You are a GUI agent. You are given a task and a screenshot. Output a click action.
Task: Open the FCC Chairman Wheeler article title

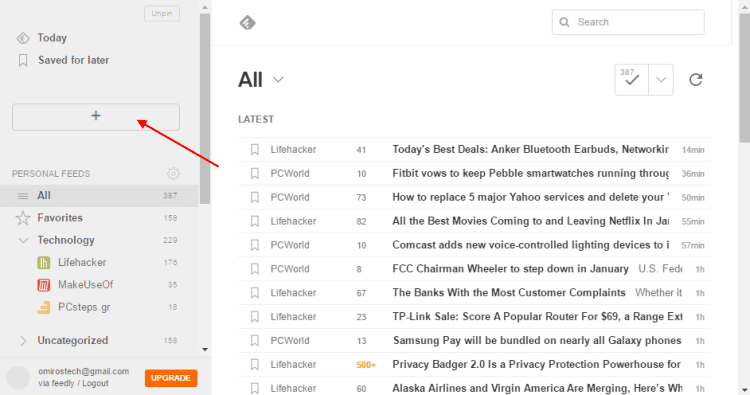click(x=510, y=269)
